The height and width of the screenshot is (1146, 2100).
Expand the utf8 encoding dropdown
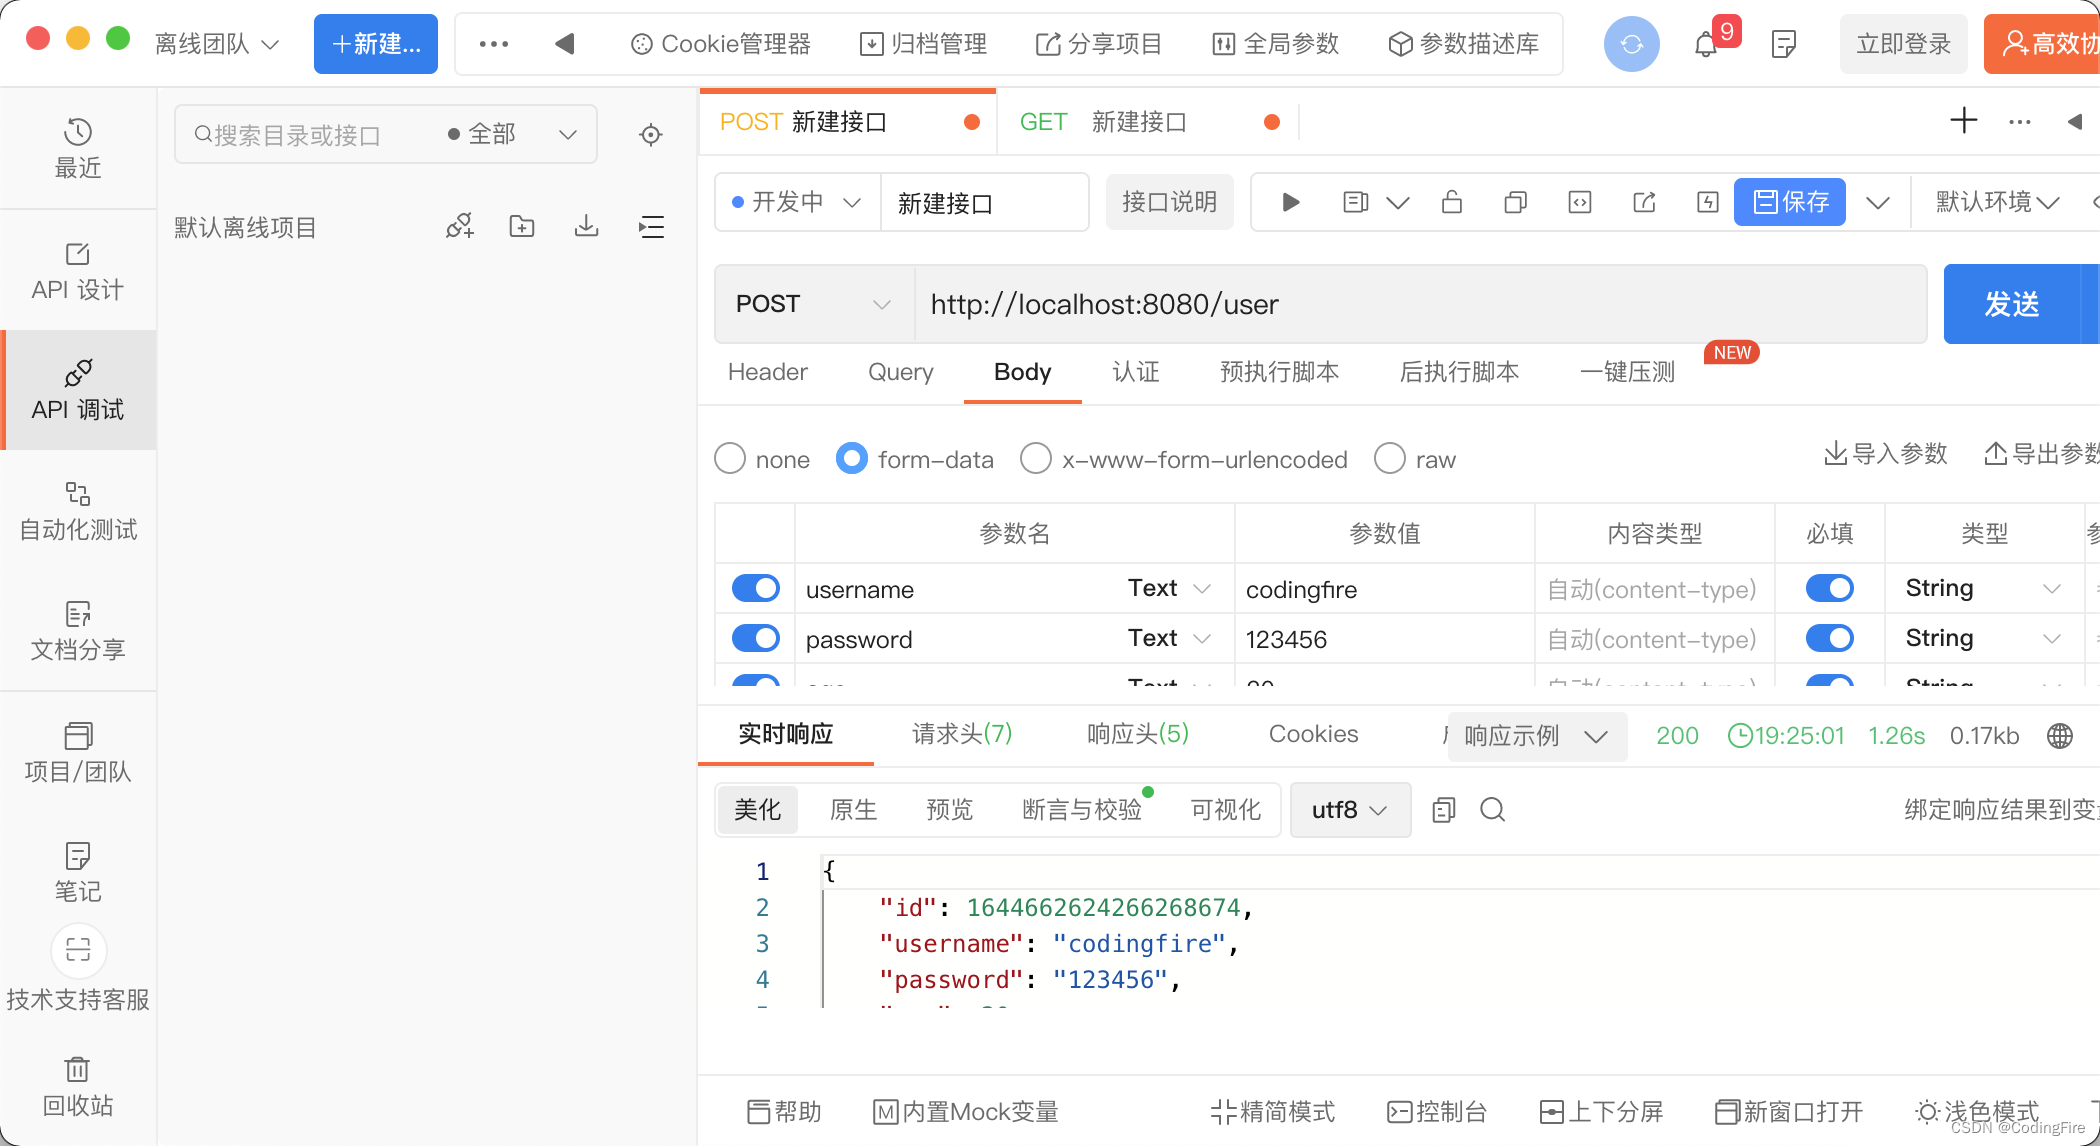1350,810
